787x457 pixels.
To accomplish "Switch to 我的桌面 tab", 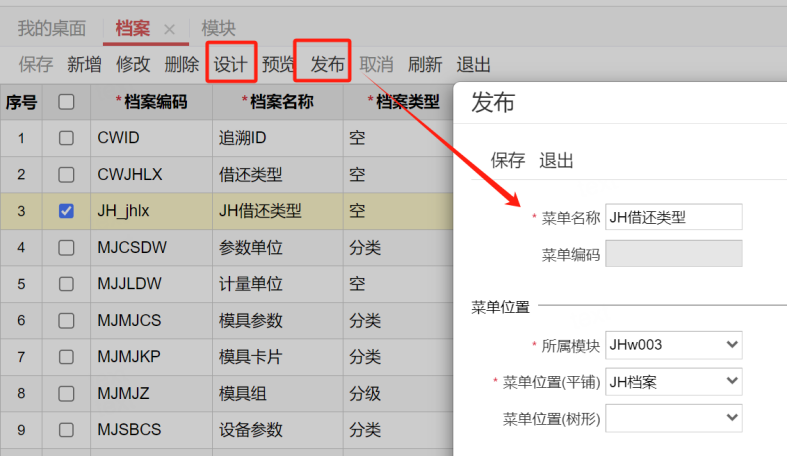I will 52,28.
